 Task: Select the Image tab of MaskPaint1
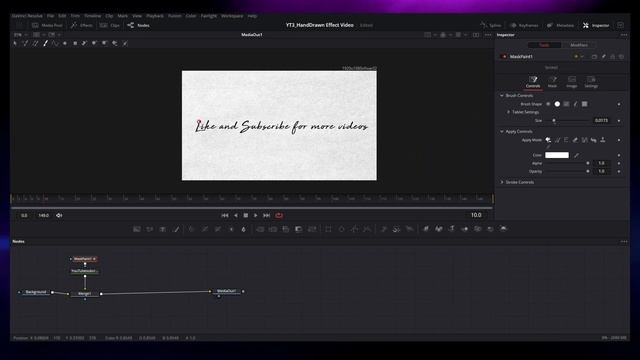click(x=571, y=82)
